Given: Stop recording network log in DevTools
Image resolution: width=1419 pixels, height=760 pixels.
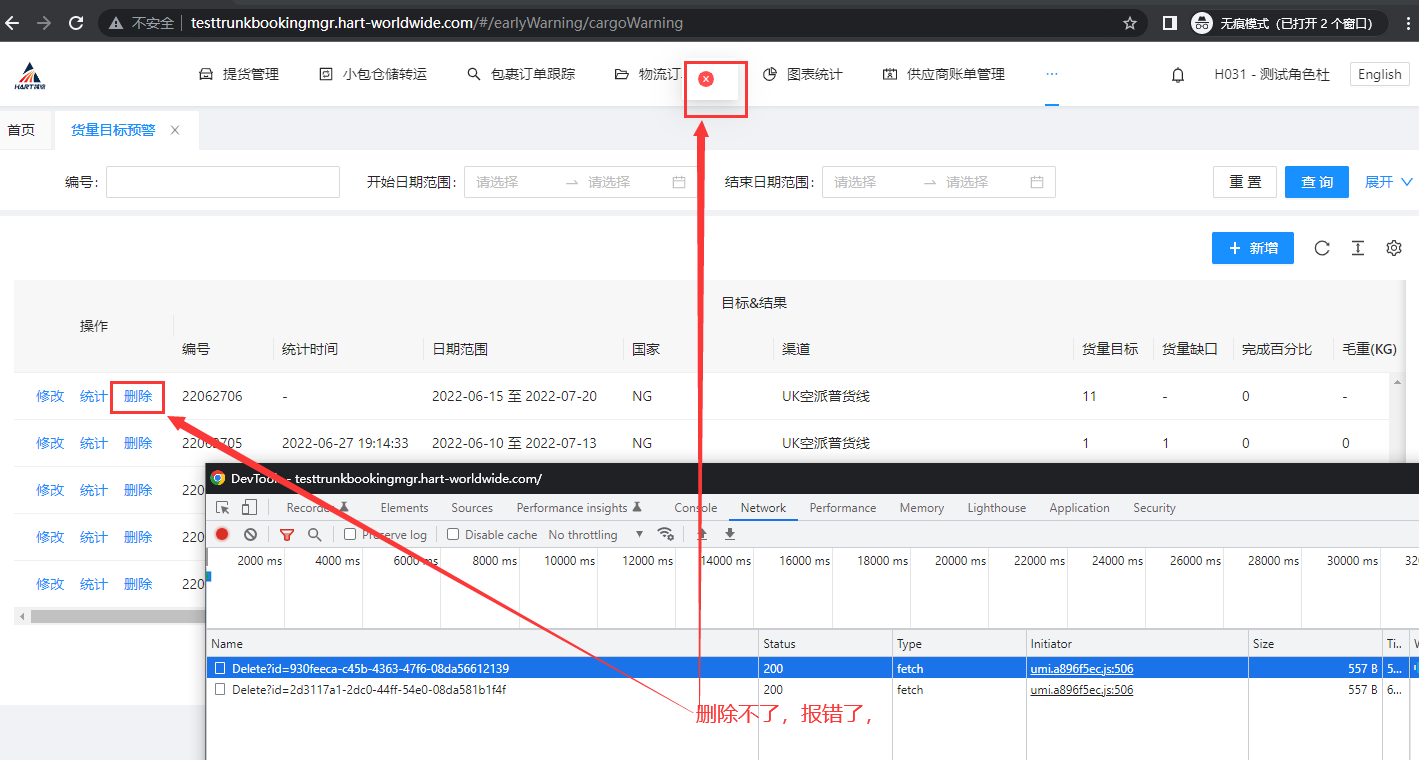Looking at the screenshot, I should pos(222,535).
